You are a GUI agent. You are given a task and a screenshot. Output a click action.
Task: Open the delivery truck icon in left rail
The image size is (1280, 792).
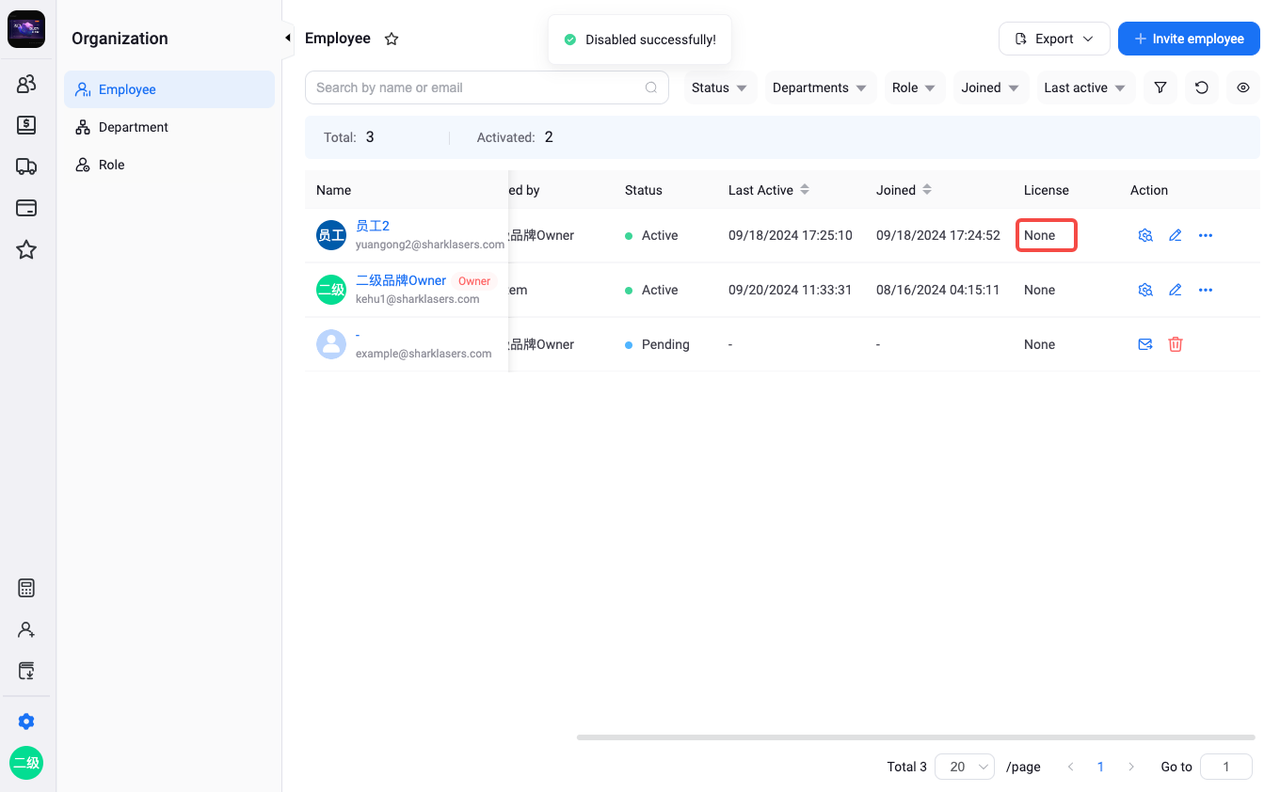pyautogui.click(x=26, y=167)
